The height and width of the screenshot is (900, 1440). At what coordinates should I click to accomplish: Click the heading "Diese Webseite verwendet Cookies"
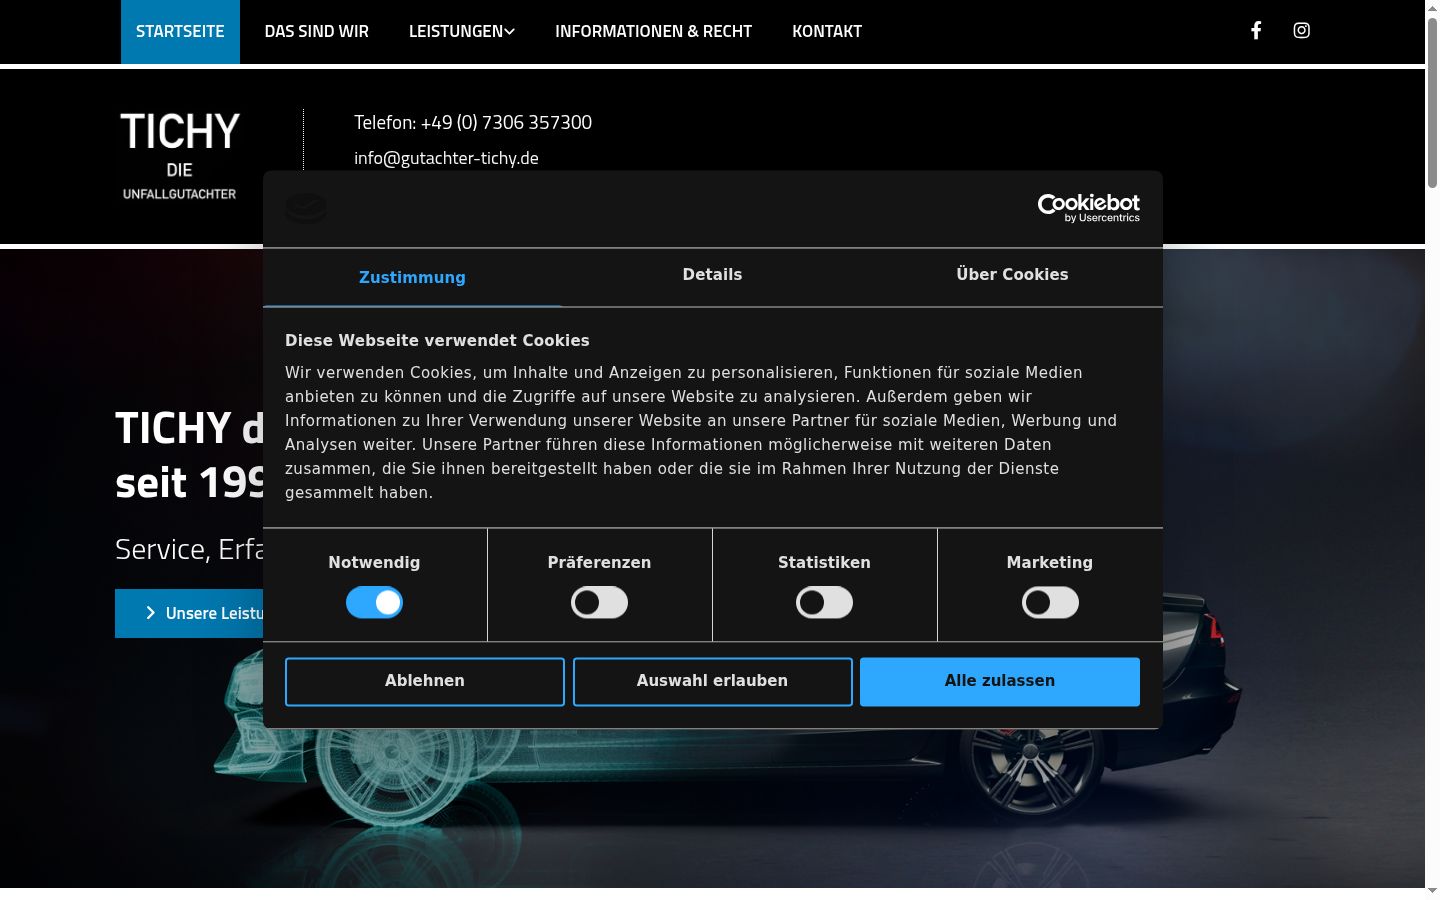tap(437, 340)
